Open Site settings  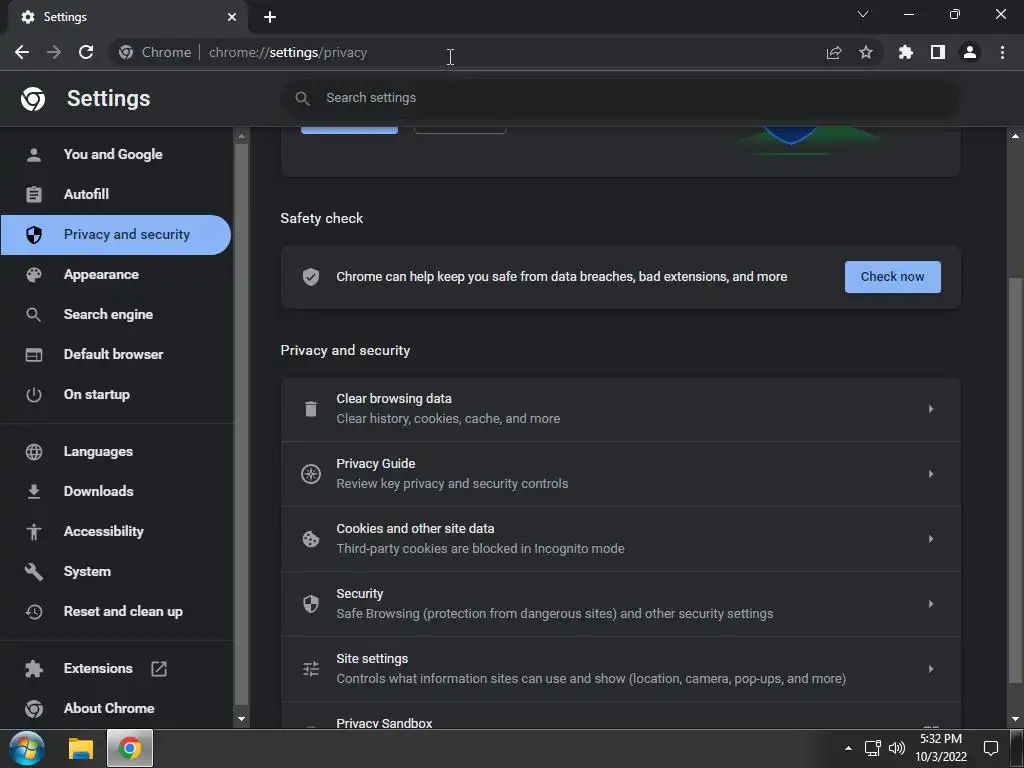tap(620, 669)
